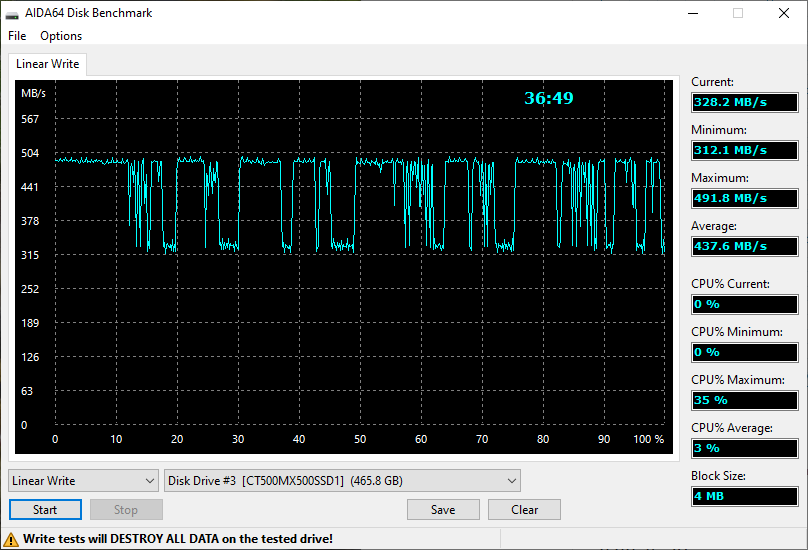This screenshot has width=808, height=550.
Task: Click the Current speed value 328.2 MB/s
Action: click(745, 102)
